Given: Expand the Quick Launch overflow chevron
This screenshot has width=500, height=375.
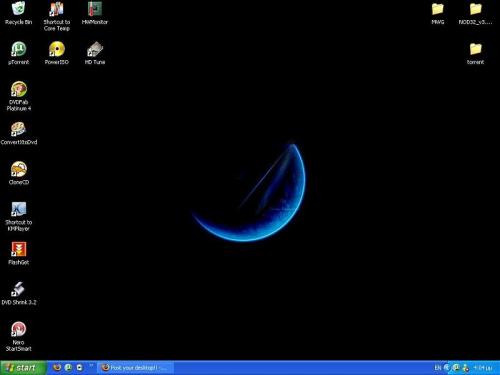Looking at the screenshot, I should click(91, 366).
